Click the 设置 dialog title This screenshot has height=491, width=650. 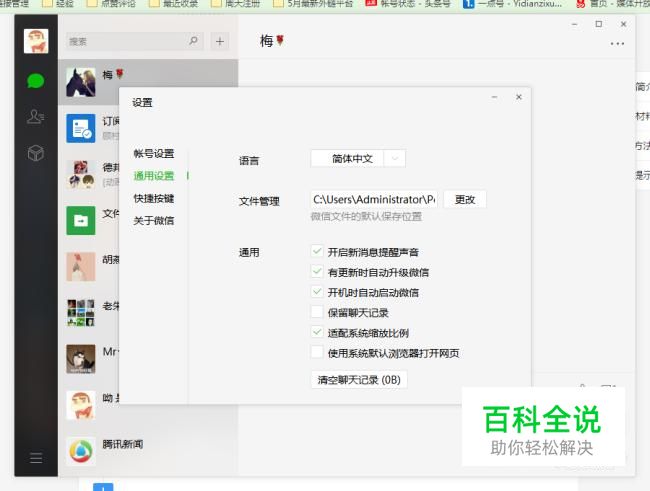142,102
